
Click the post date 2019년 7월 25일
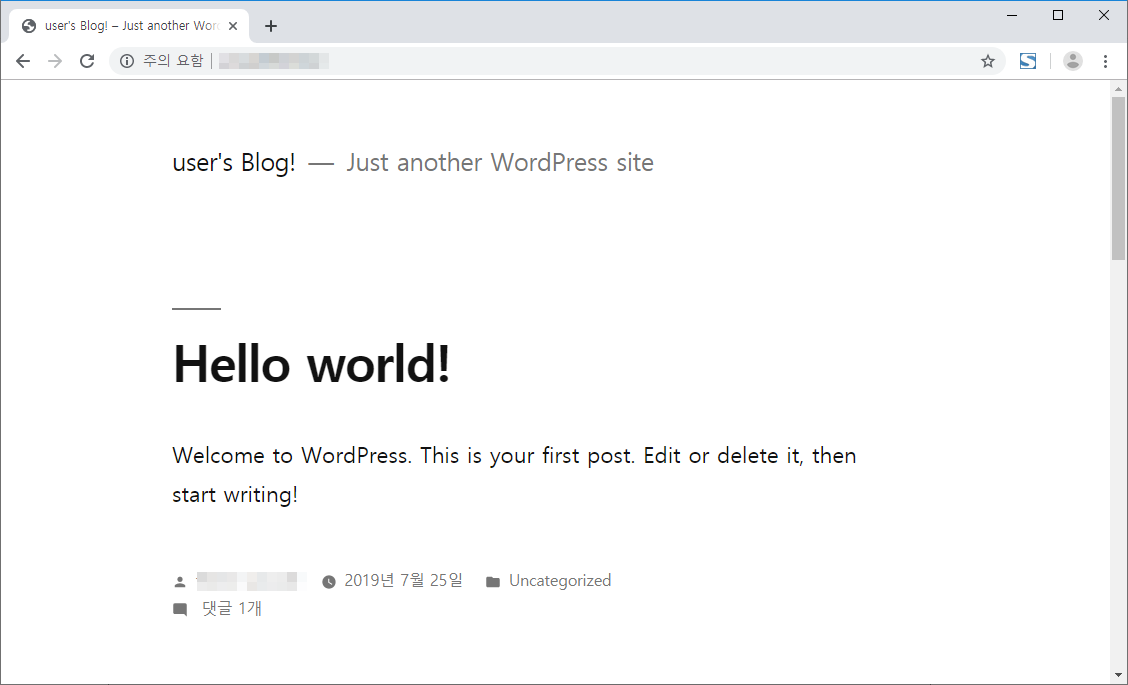[x=404, y=581]
